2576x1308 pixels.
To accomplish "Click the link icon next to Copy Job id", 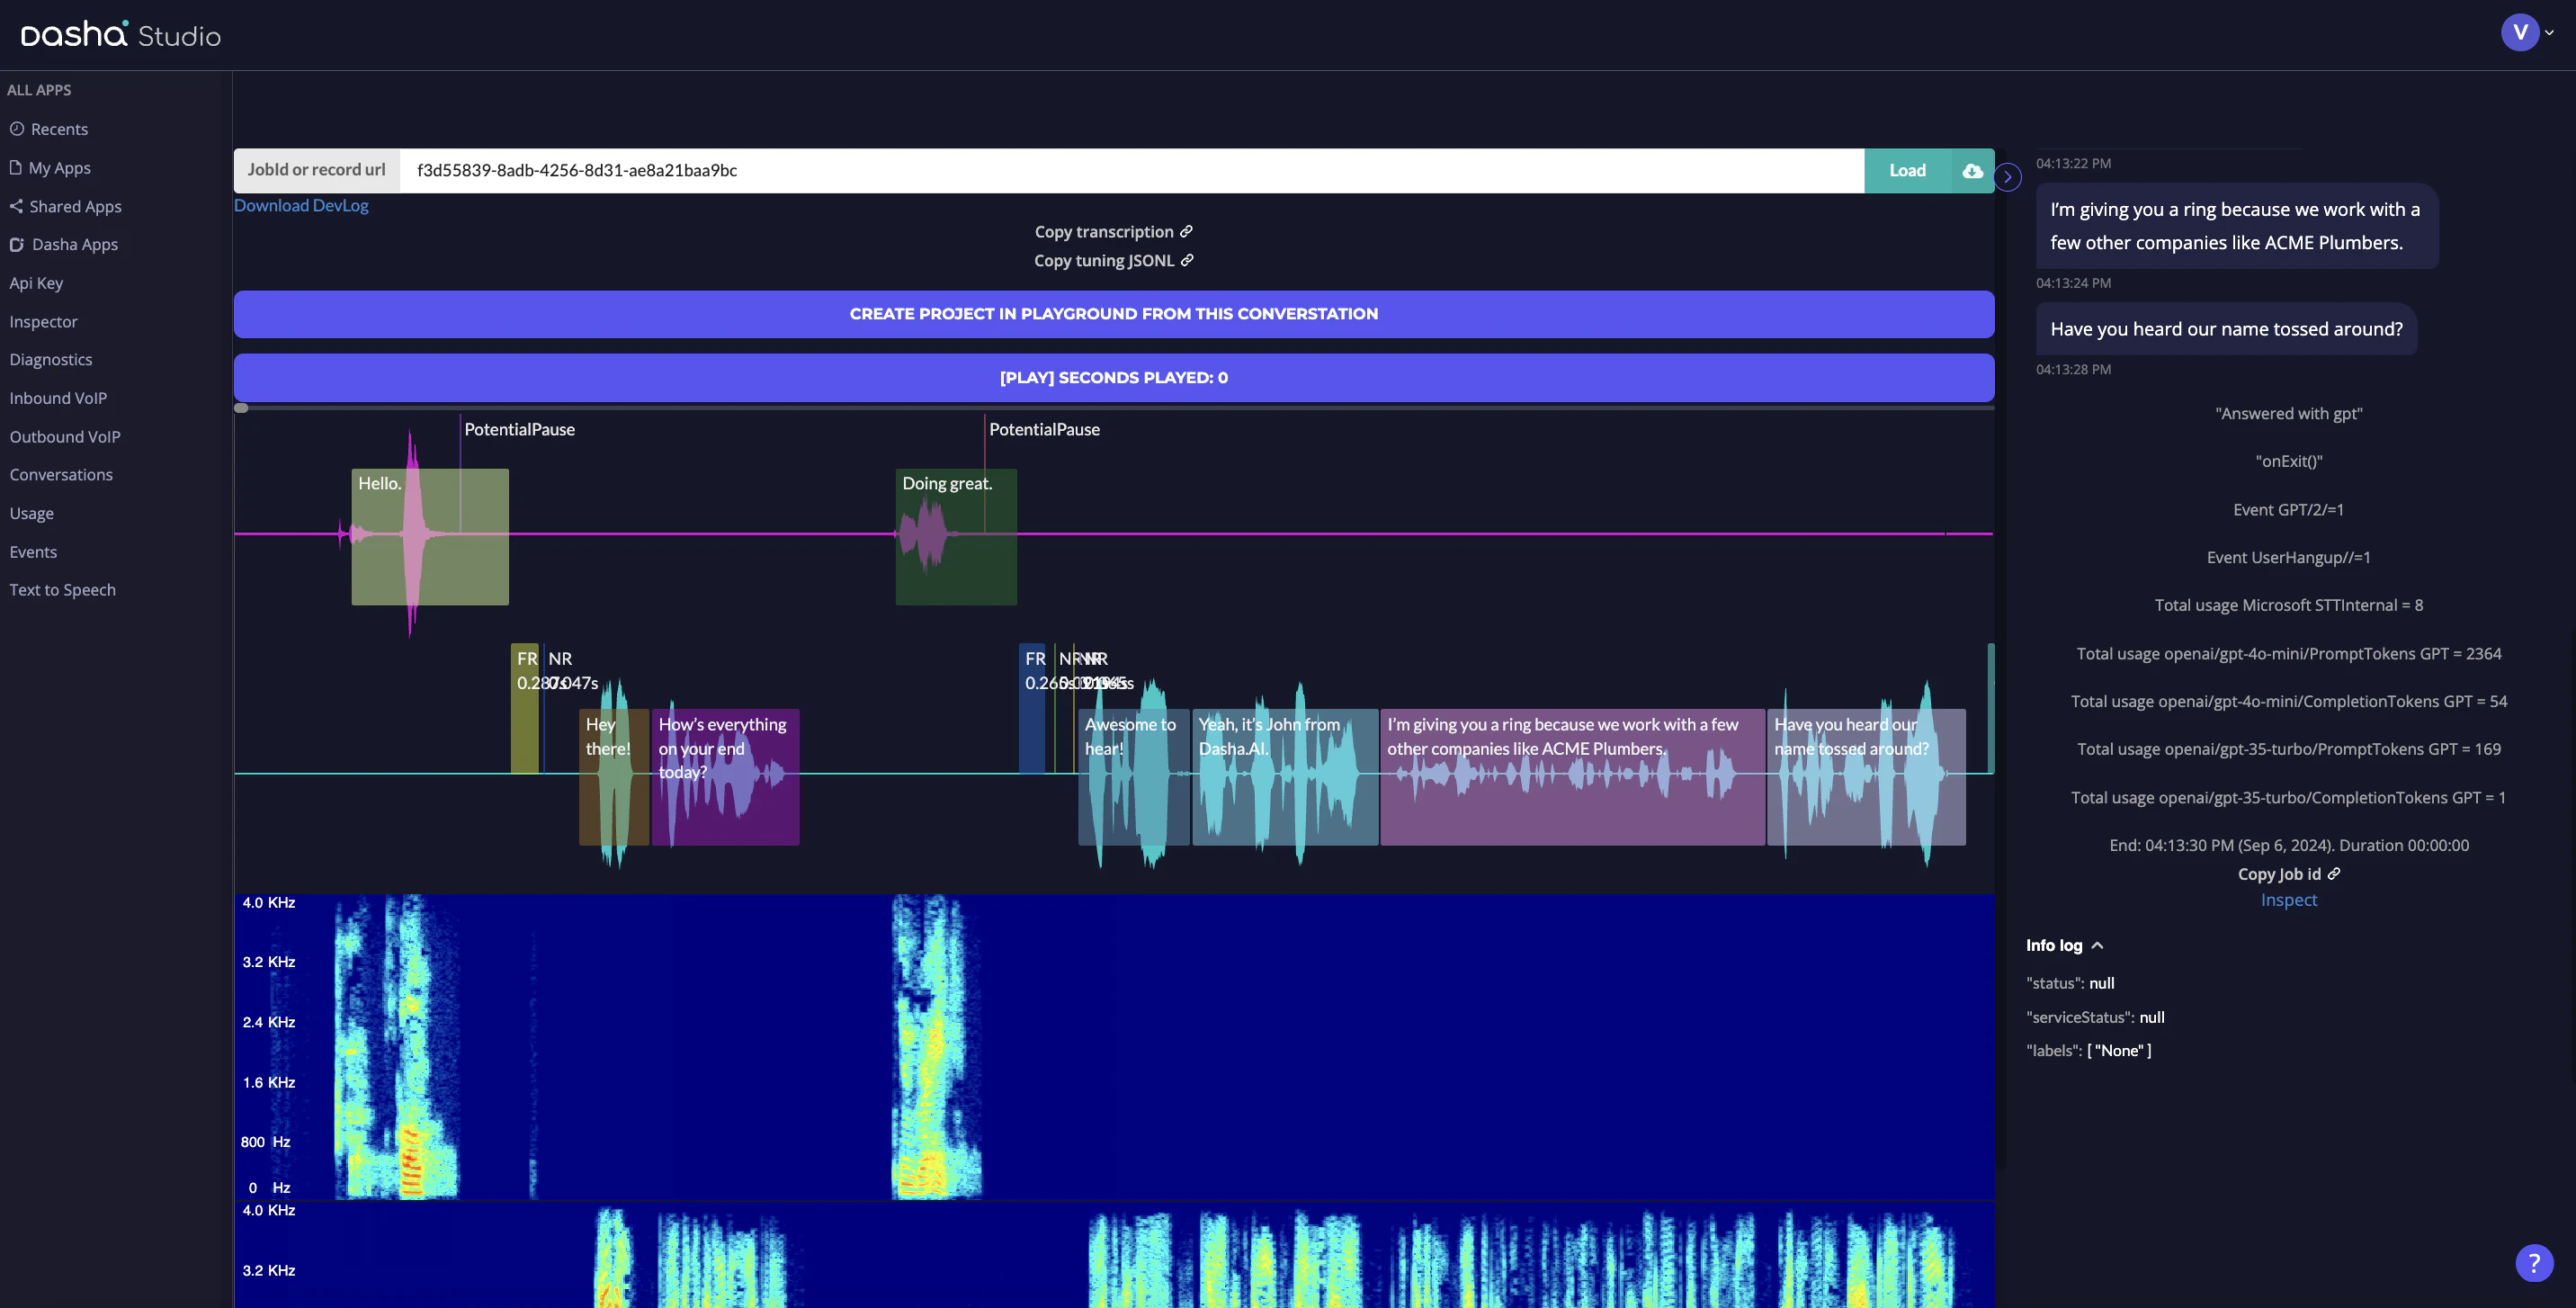I will pyautogui.click(x=2334, y=873).
